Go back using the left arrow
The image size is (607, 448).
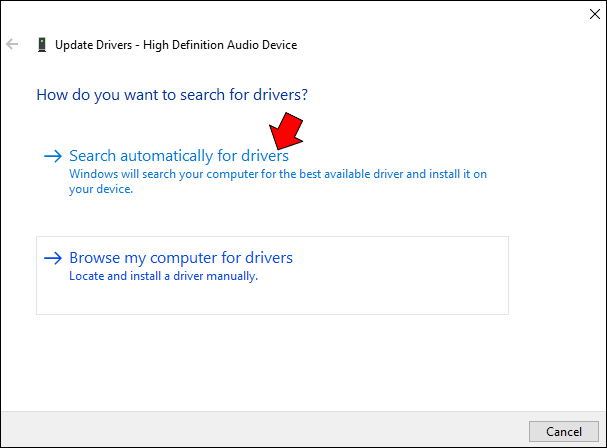point(12,44)
